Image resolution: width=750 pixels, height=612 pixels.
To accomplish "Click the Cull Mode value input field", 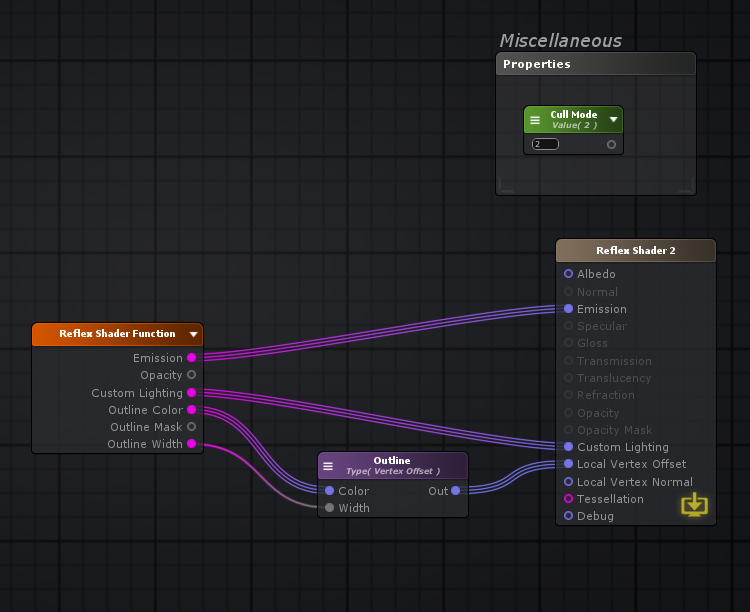I will [x=545, y=144].
